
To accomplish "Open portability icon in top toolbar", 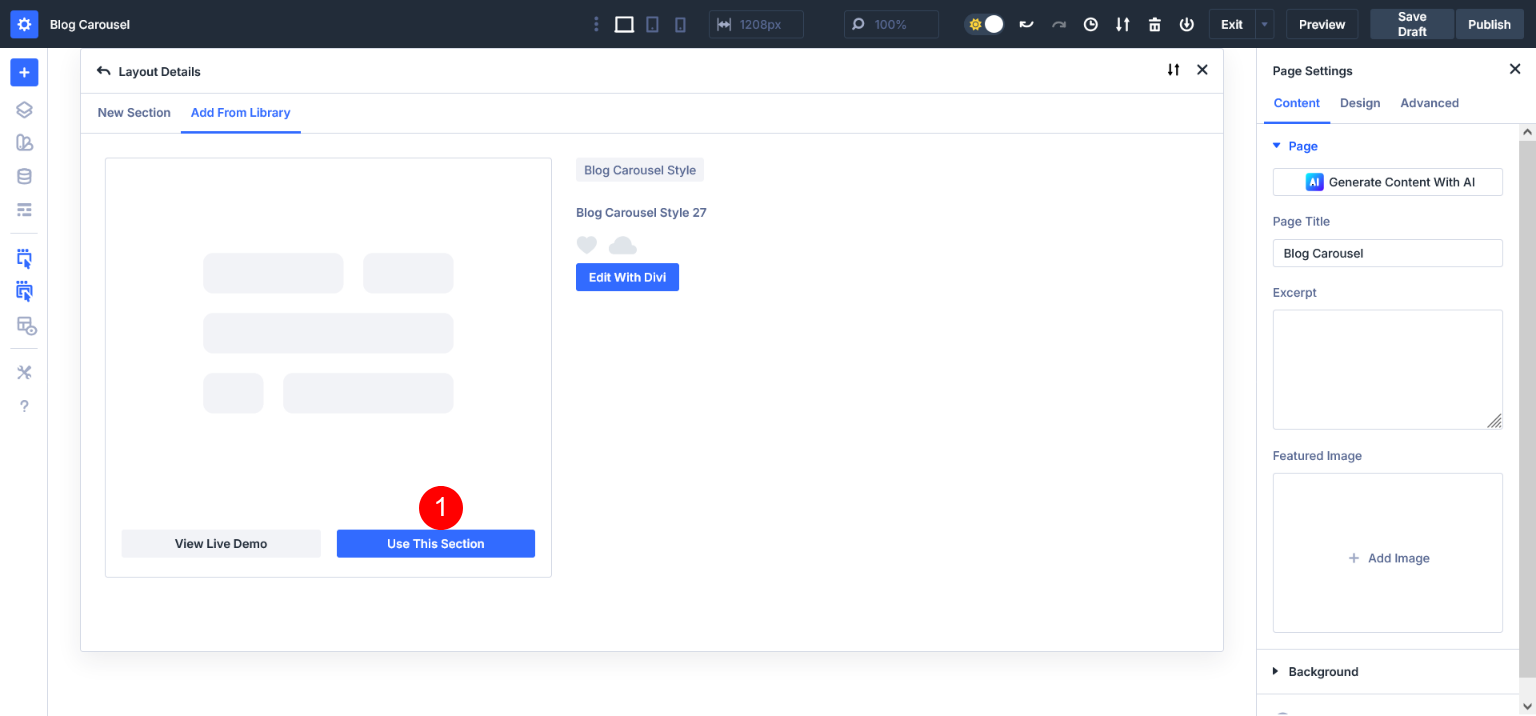I will (x=1123, y=24).
